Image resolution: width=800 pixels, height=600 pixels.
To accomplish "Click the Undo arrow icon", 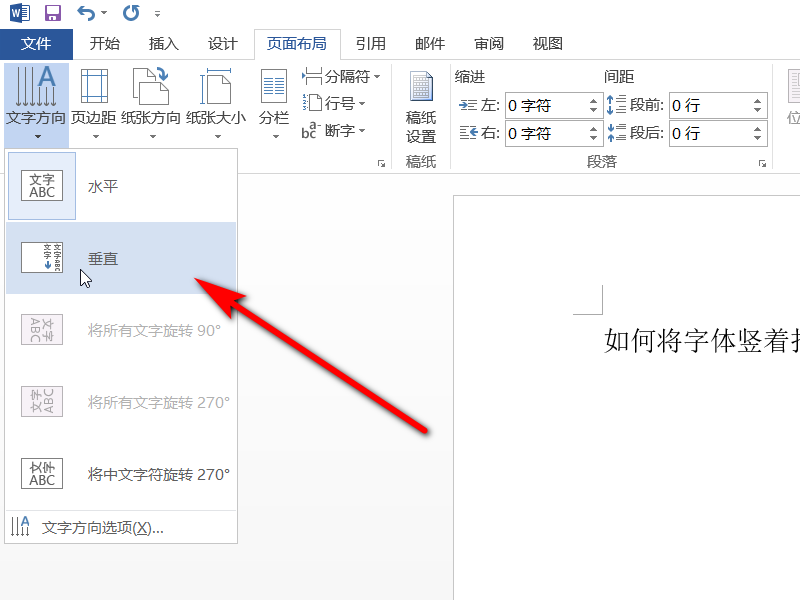I will pyautogui.click(x=86, y=13).
